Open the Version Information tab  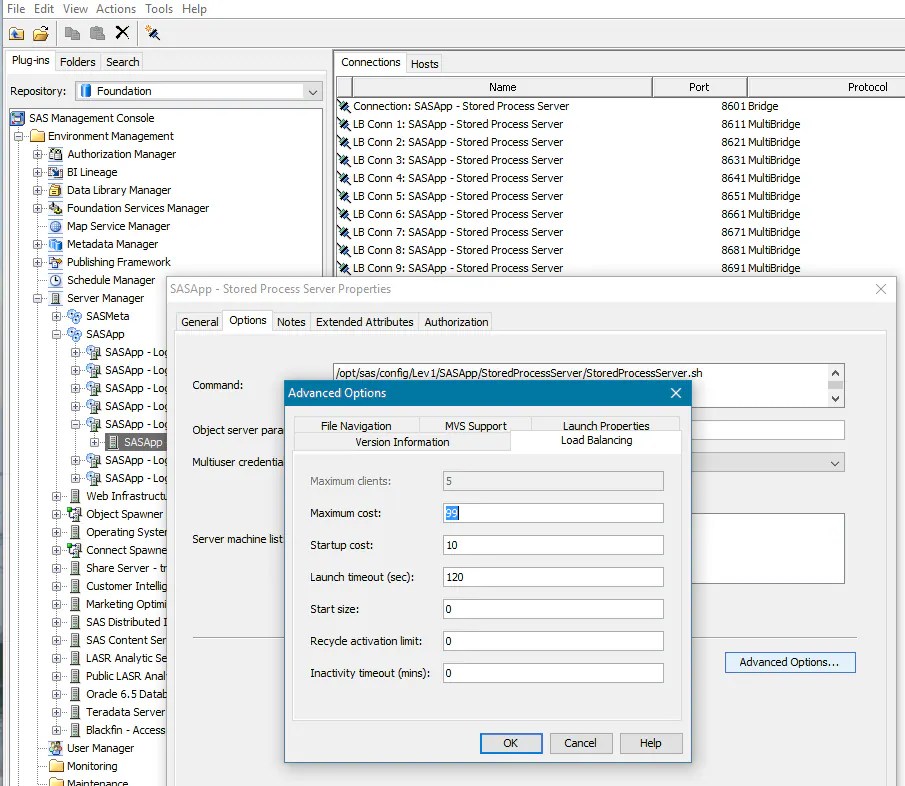pos(402,442)
